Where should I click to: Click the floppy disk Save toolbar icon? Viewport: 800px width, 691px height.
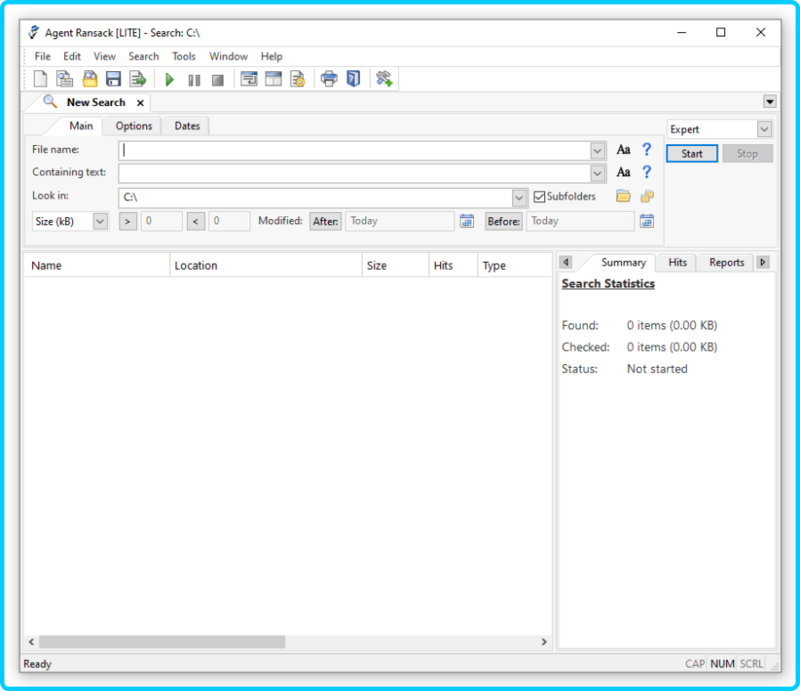pyautogui.click(x=113, y=79)
